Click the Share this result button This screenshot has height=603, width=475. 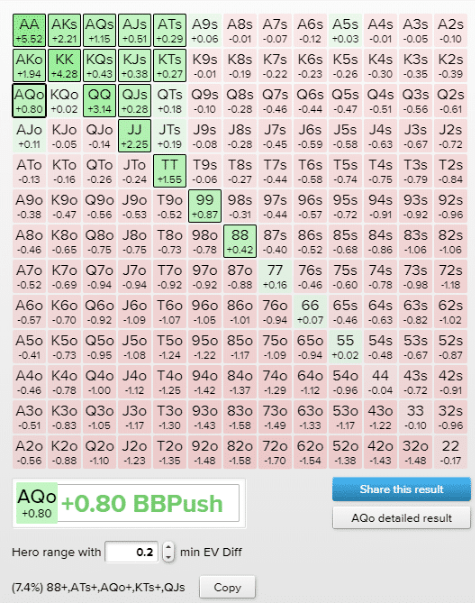coord(401,489)
